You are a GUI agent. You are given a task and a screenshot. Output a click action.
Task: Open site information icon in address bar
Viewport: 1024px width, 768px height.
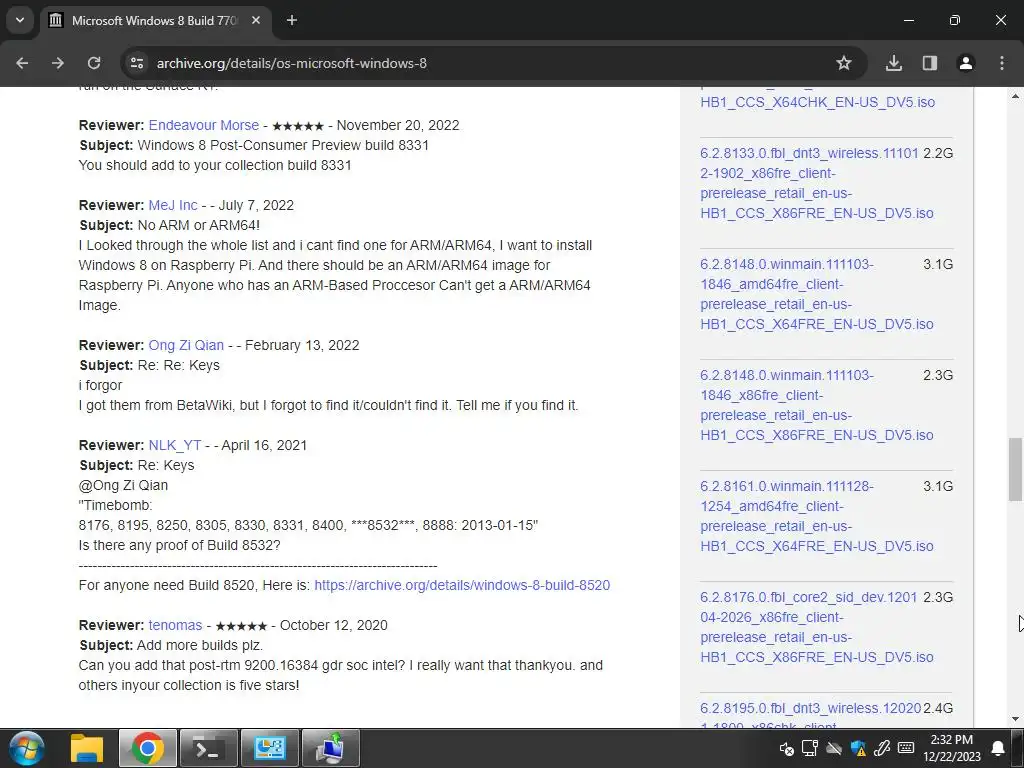[136, 63]
